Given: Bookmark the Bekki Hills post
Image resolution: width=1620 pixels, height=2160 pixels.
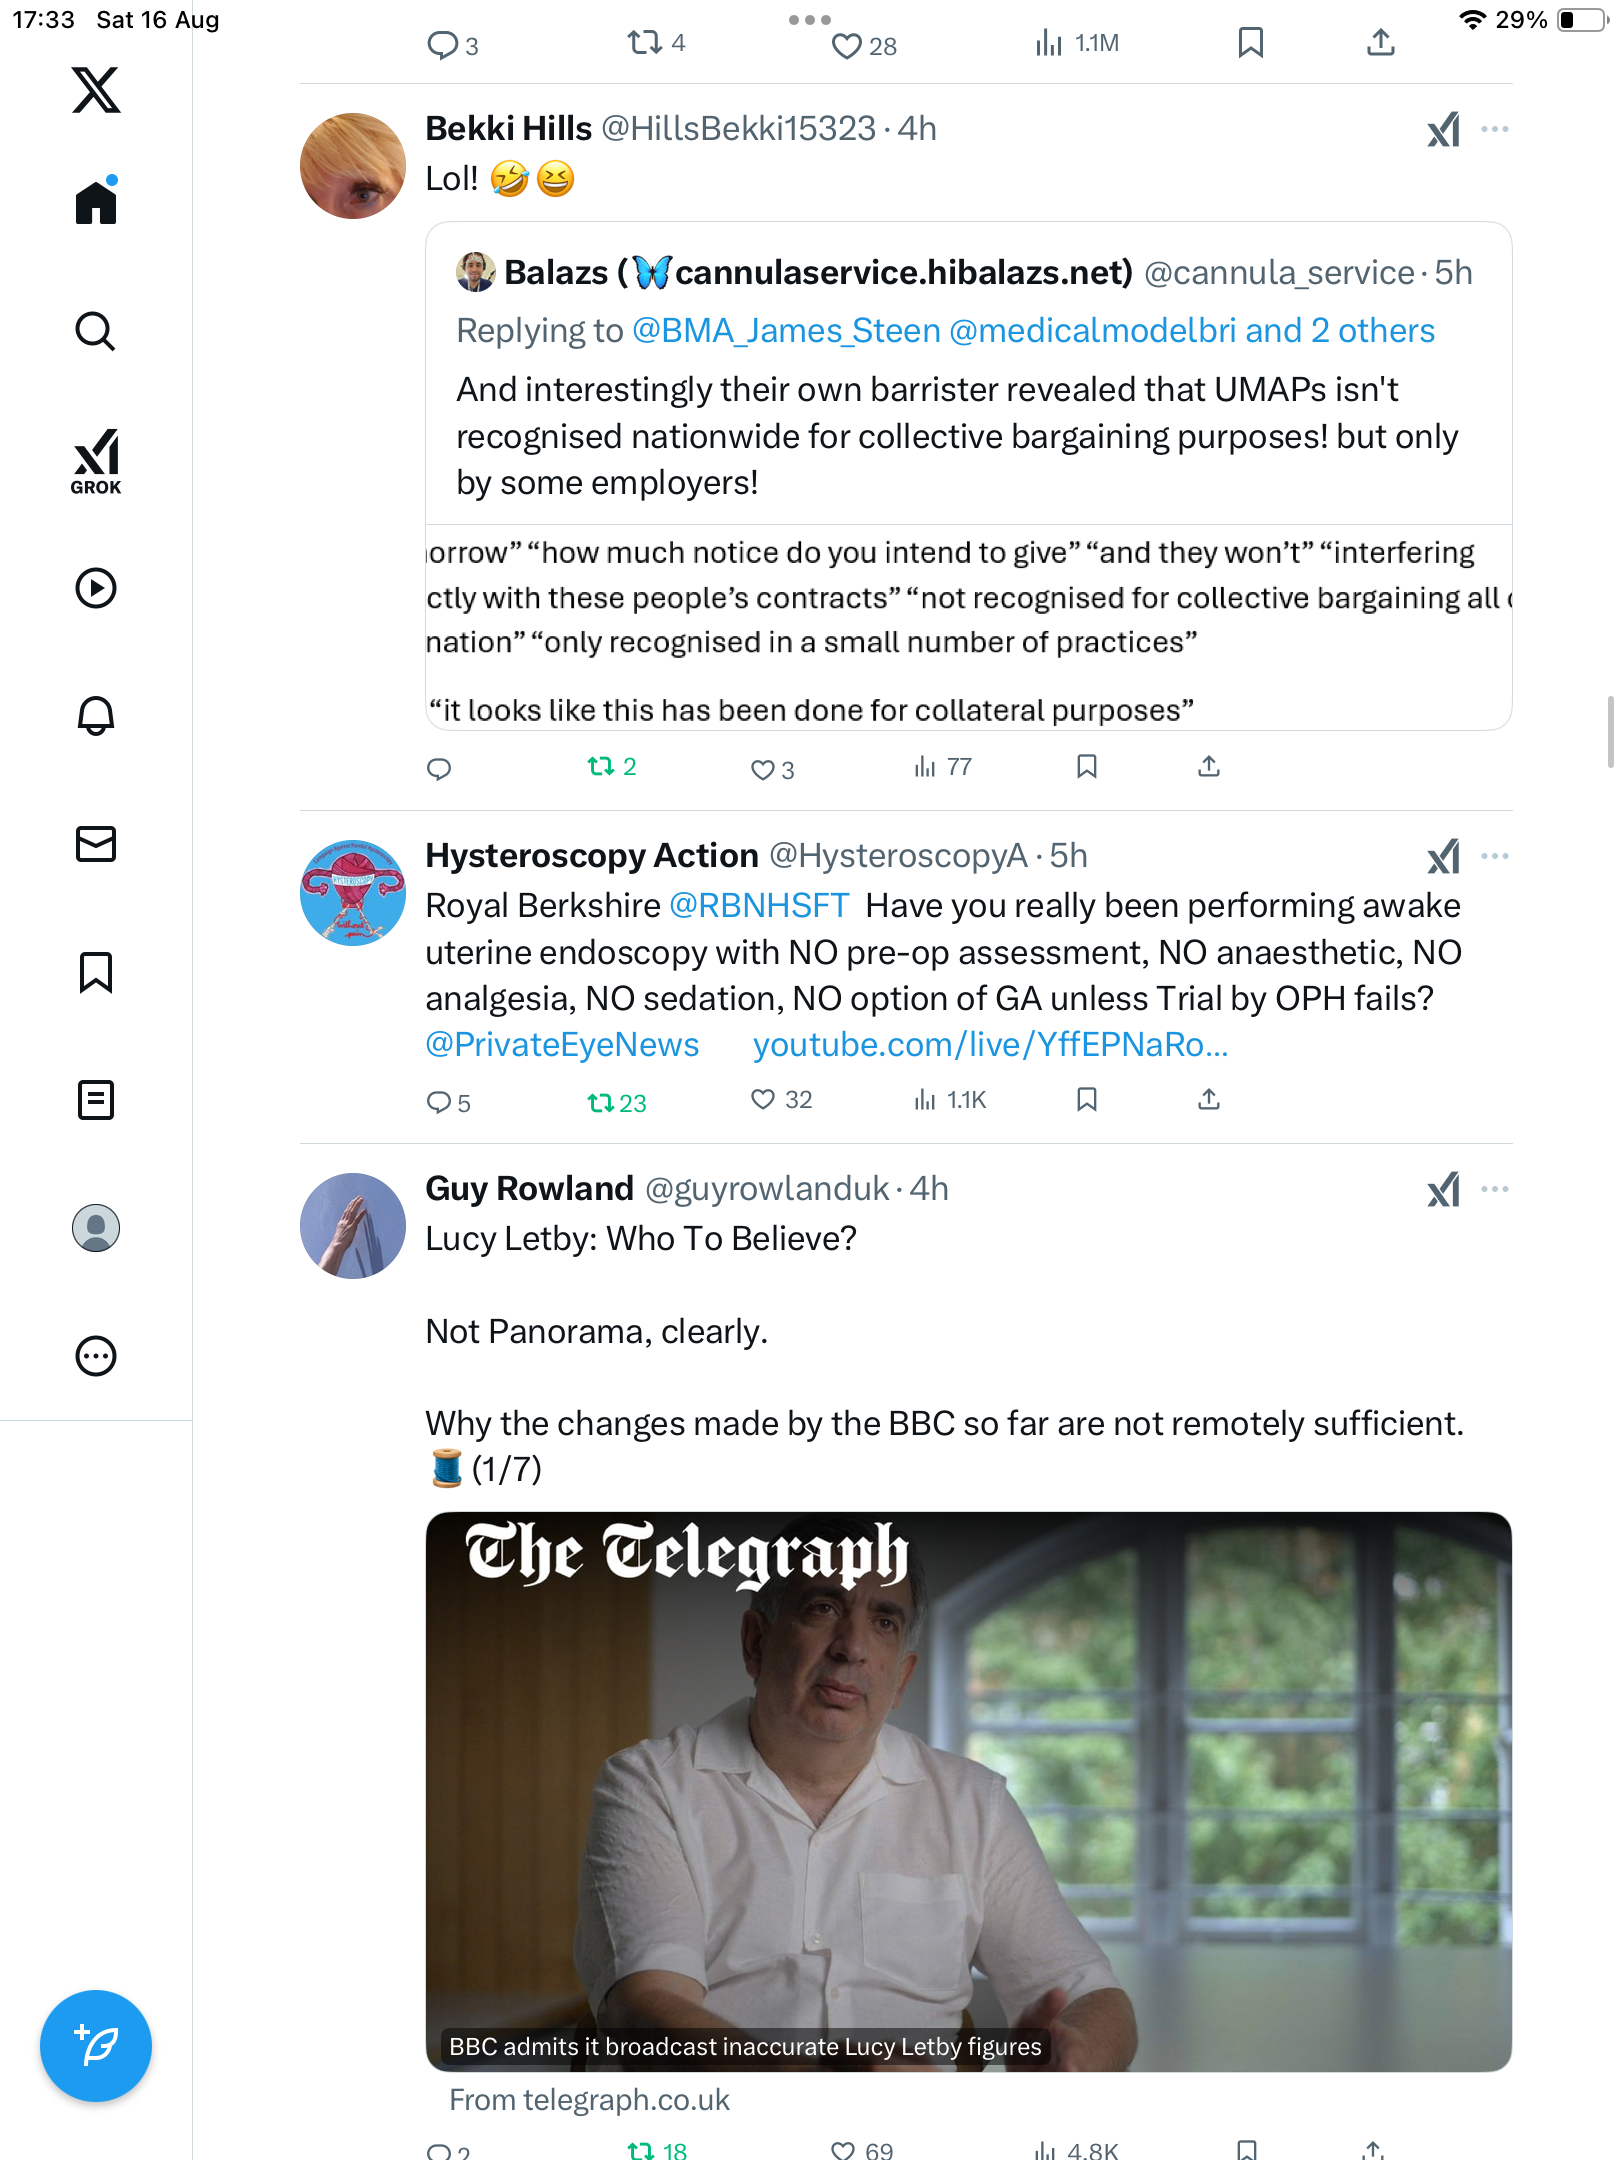Looking at the screenshot, I should tap(1087, 767).
